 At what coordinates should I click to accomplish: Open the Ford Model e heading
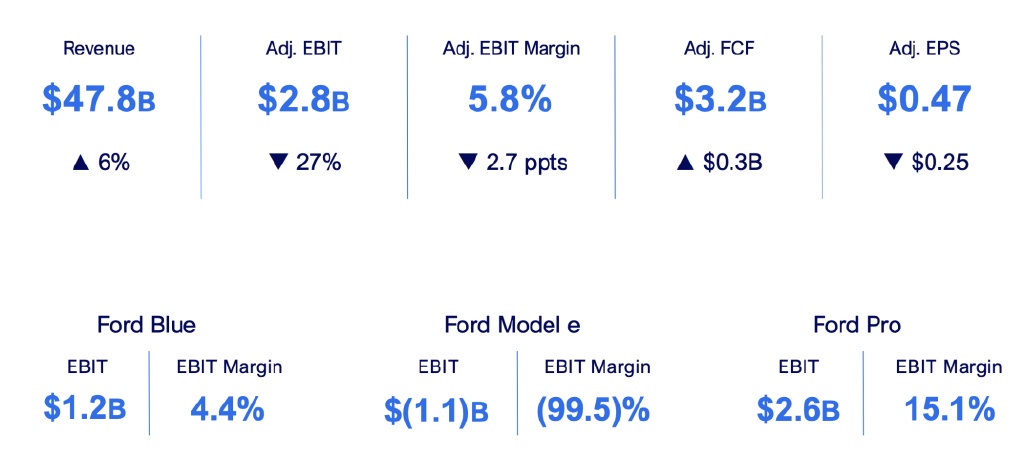point(512,325)
